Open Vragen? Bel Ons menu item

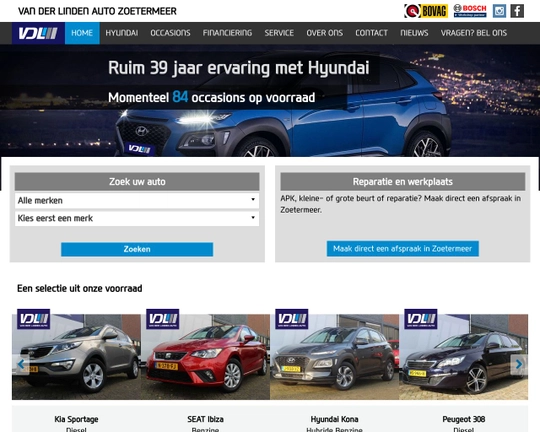[474, 33]
